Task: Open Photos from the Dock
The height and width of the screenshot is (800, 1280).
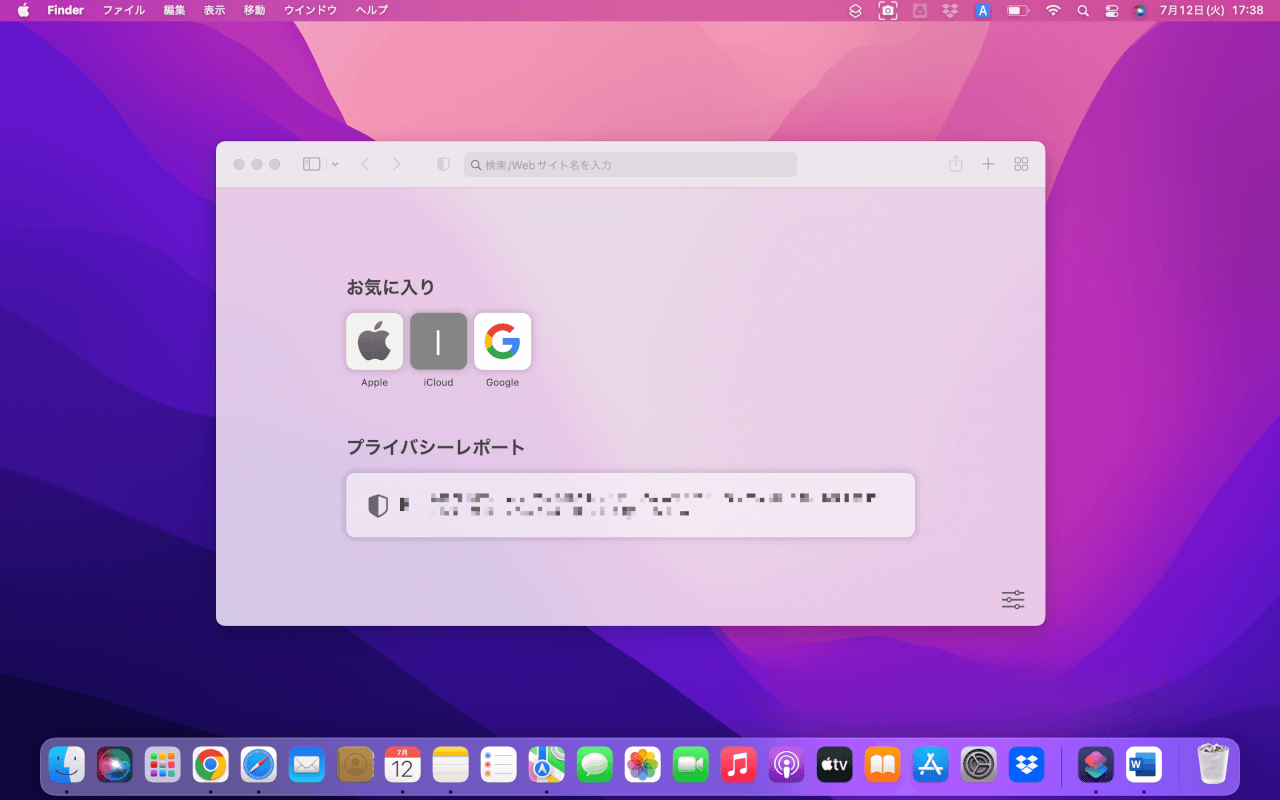Action: 643,765
